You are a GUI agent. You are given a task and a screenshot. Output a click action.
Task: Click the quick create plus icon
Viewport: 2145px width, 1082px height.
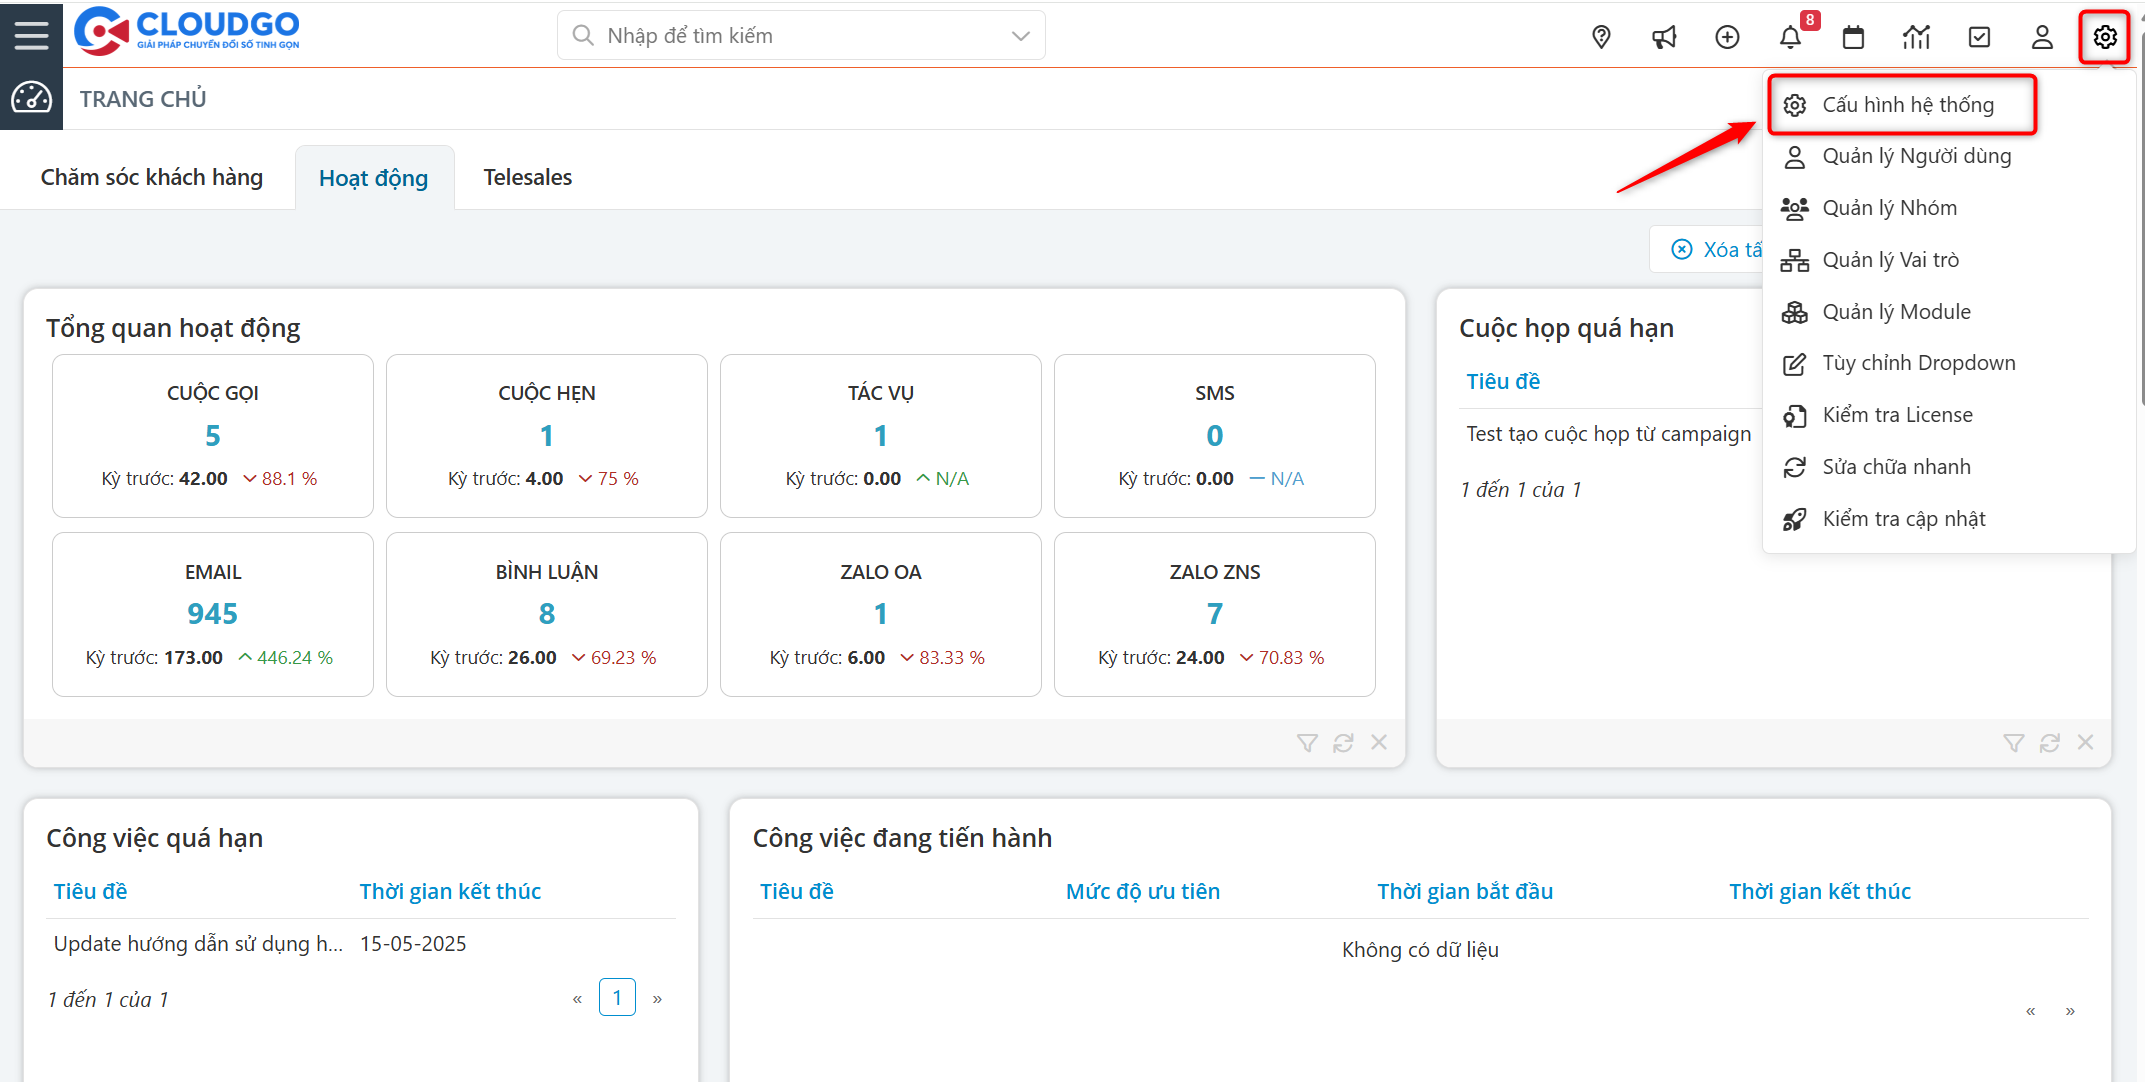coord(1727,37)
